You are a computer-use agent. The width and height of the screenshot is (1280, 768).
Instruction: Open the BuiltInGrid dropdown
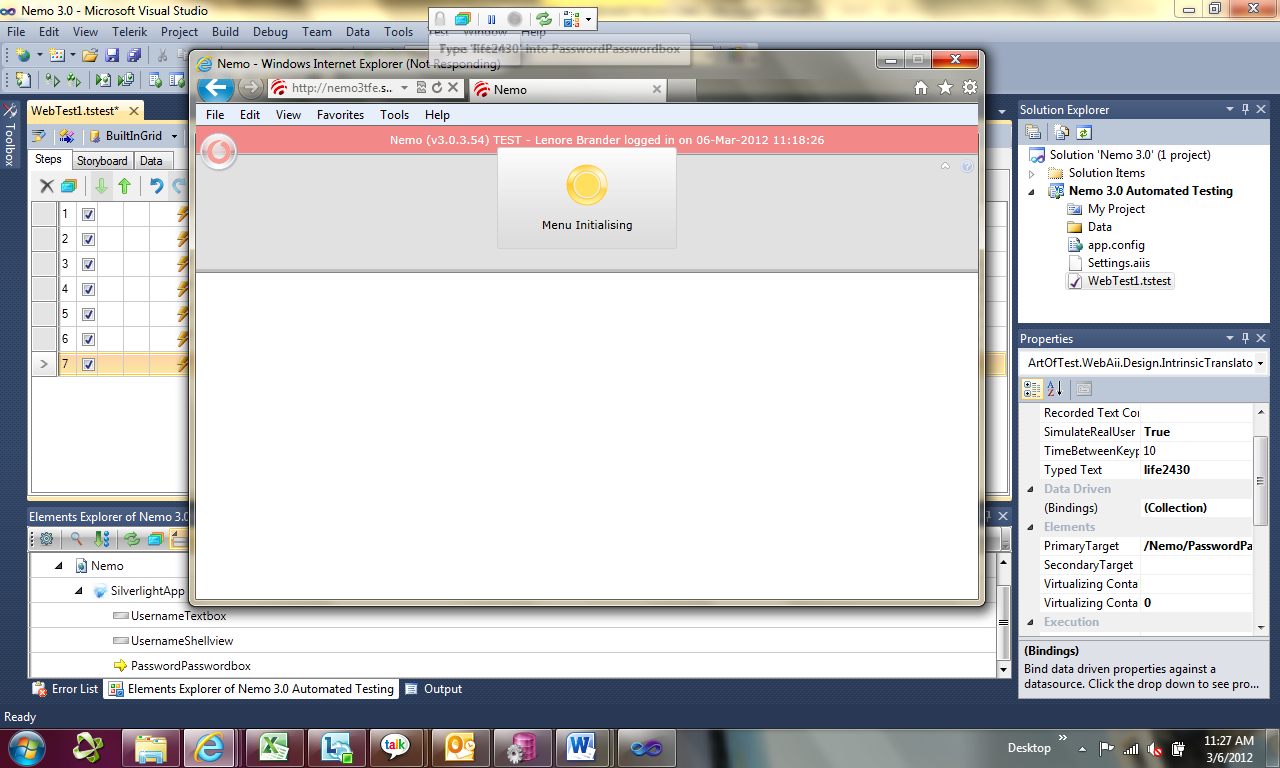pyautogui.click(x=174, y=136)
